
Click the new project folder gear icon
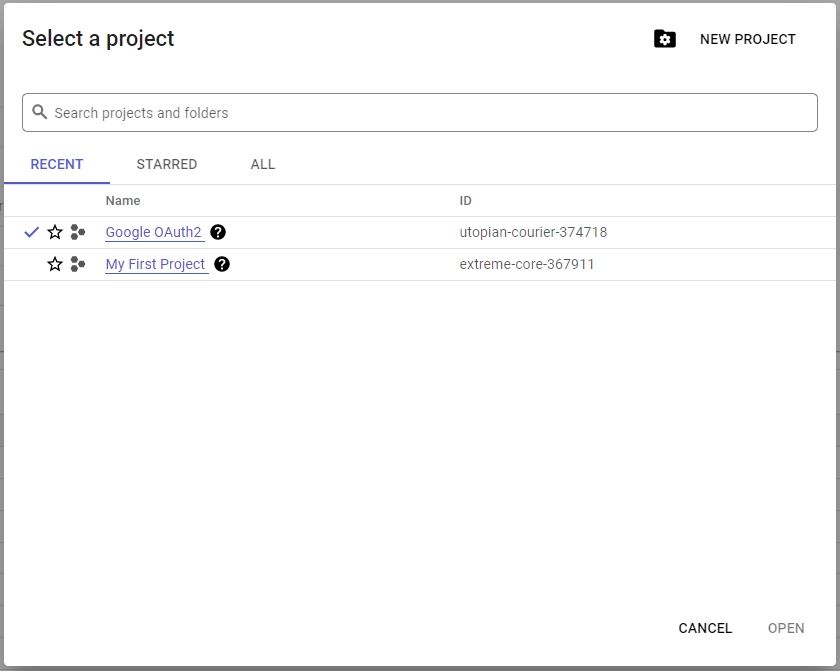pos(664,39)
